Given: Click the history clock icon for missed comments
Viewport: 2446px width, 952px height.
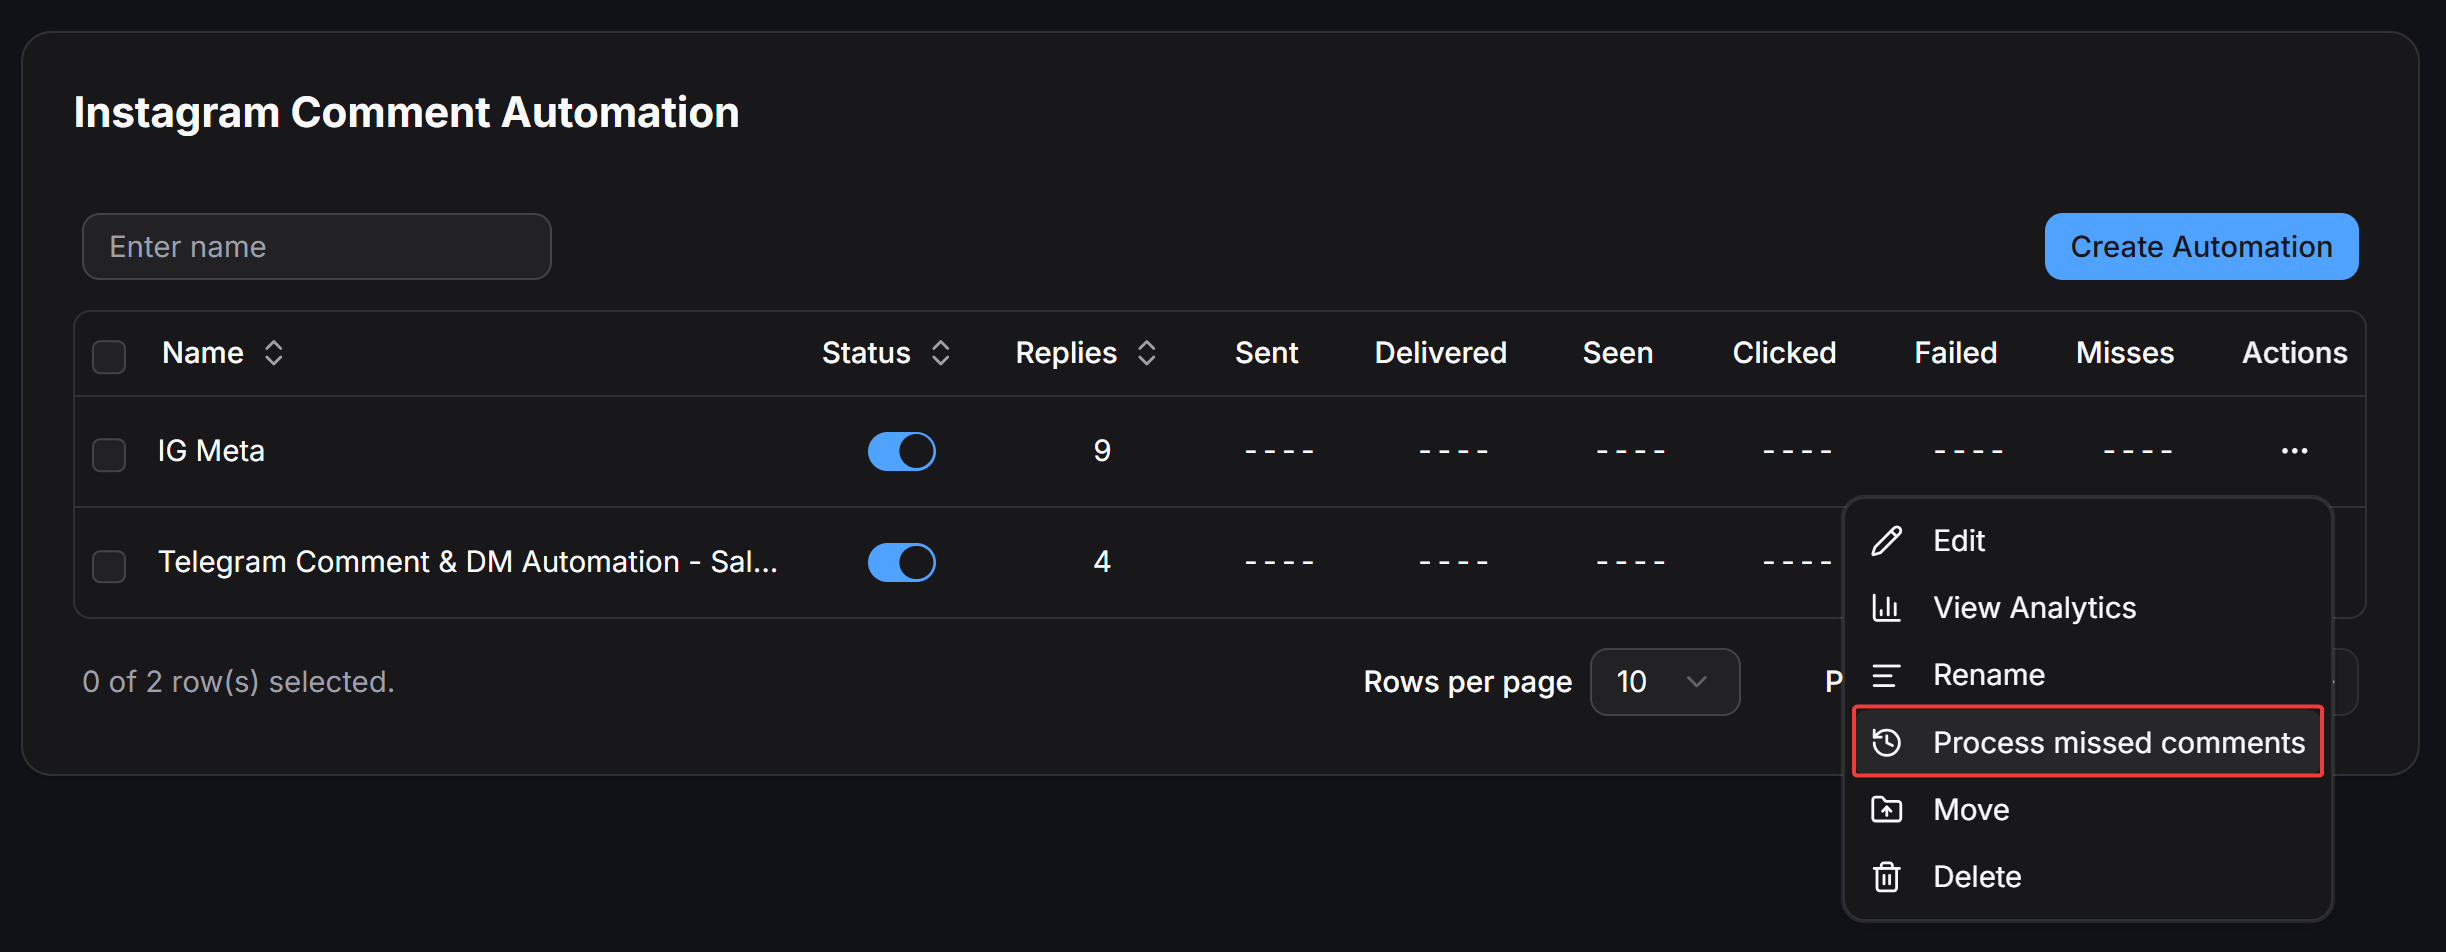Looking at the screenshot, I should [x=1886, y=742].
